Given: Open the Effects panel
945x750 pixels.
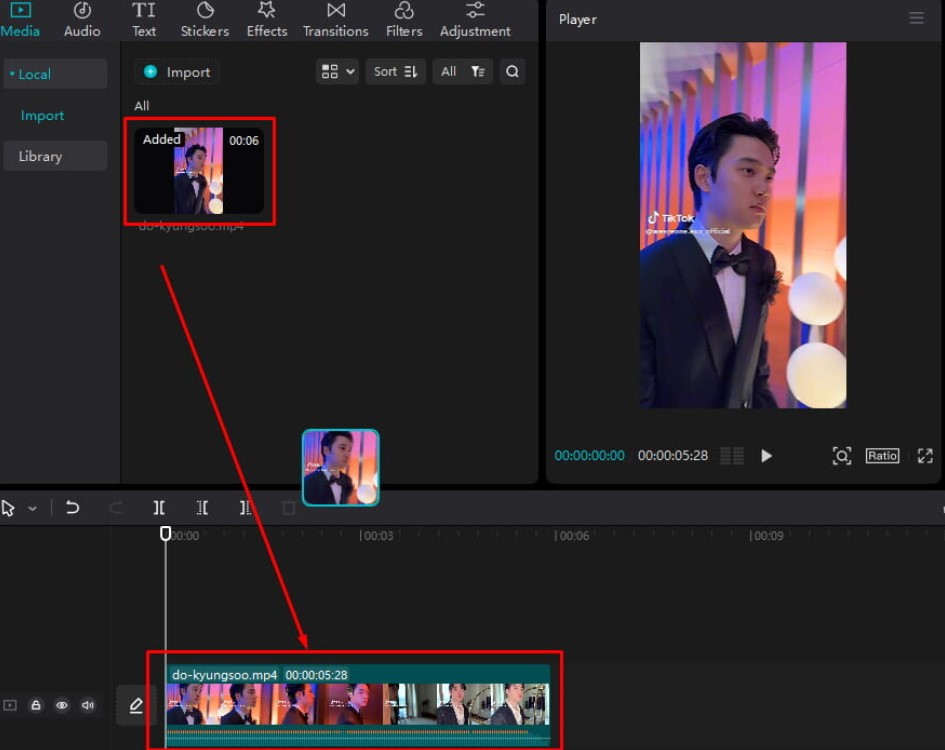Looking at the screenshot, I should click(266, 20).
